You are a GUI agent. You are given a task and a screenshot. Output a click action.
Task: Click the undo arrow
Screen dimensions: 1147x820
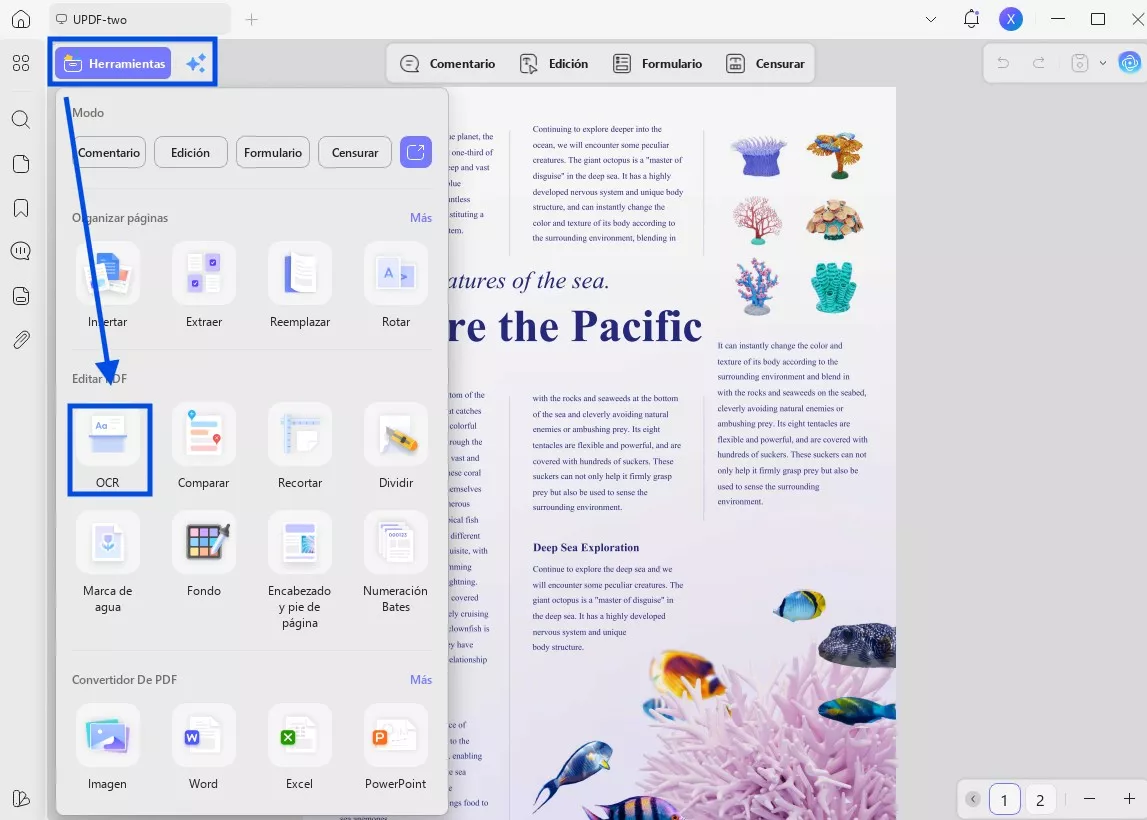coord(1003,64)
